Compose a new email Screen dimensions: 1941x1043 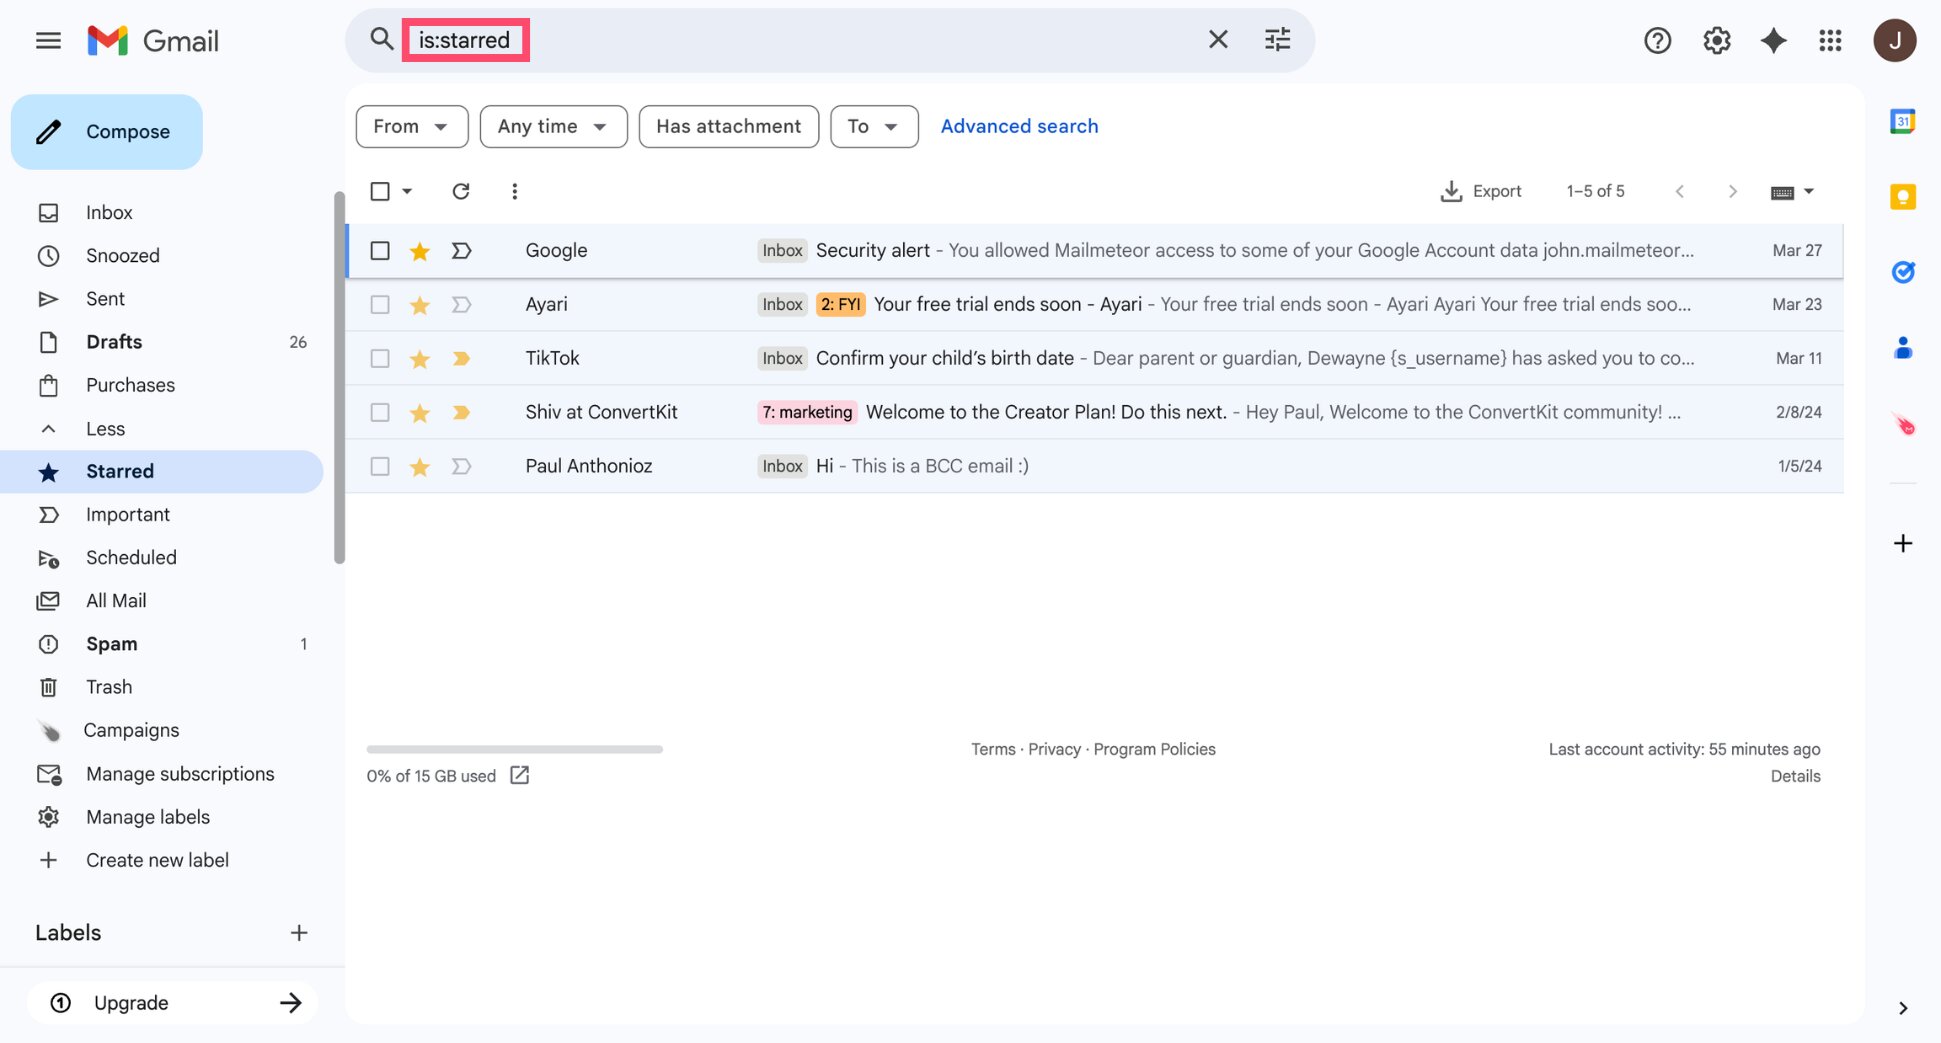click(x=107, y=132)
